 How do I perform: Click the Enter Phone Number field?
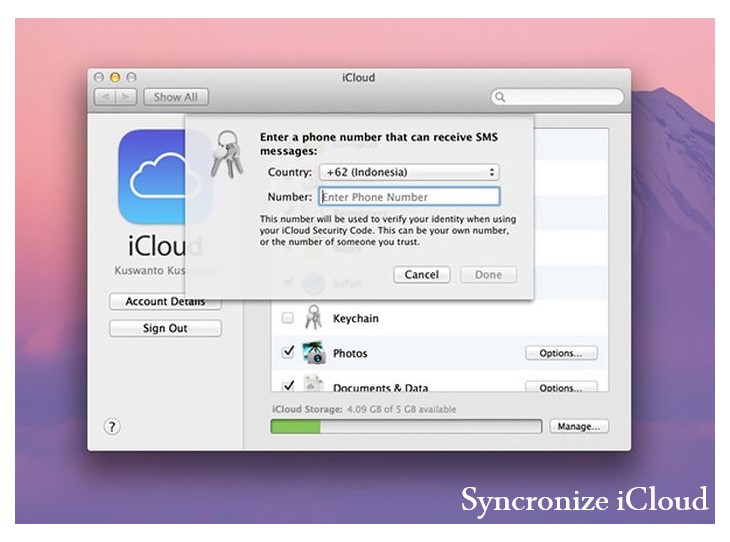[409, 196]
